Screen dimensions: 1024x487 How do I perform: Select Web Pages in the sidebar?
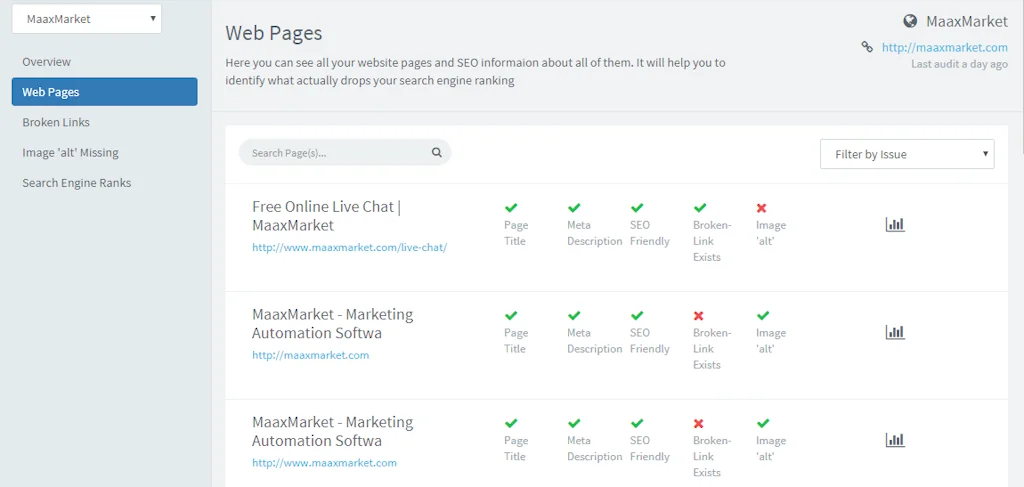104,92
